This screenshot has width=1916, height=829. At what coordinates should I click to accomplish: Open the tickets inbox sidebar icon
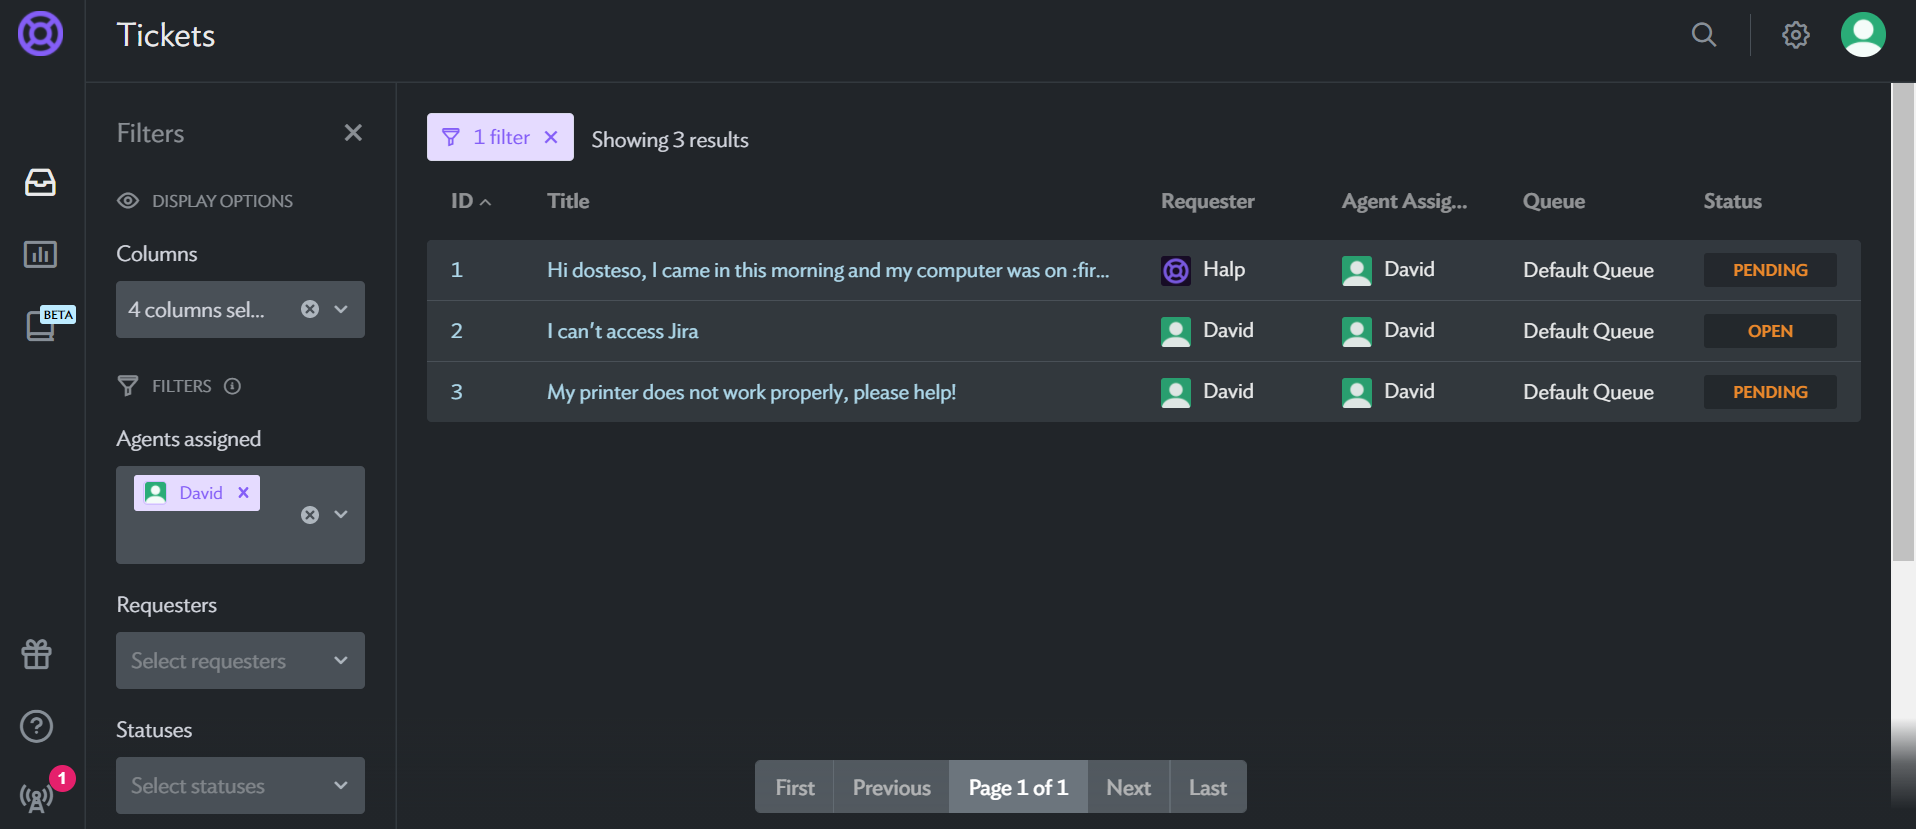pyautogui.click(x=40, y=182)
